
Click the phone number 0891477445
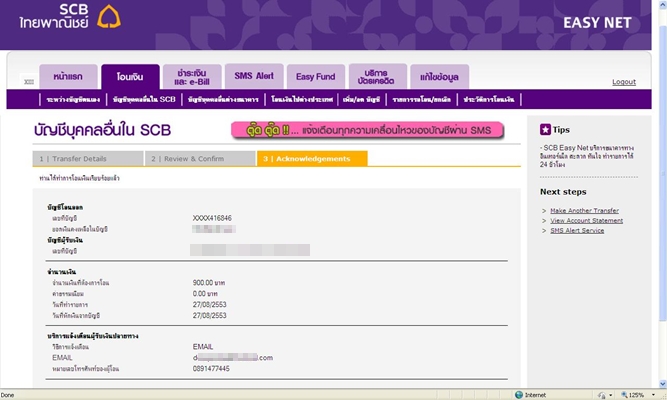(x=211, y=369)
